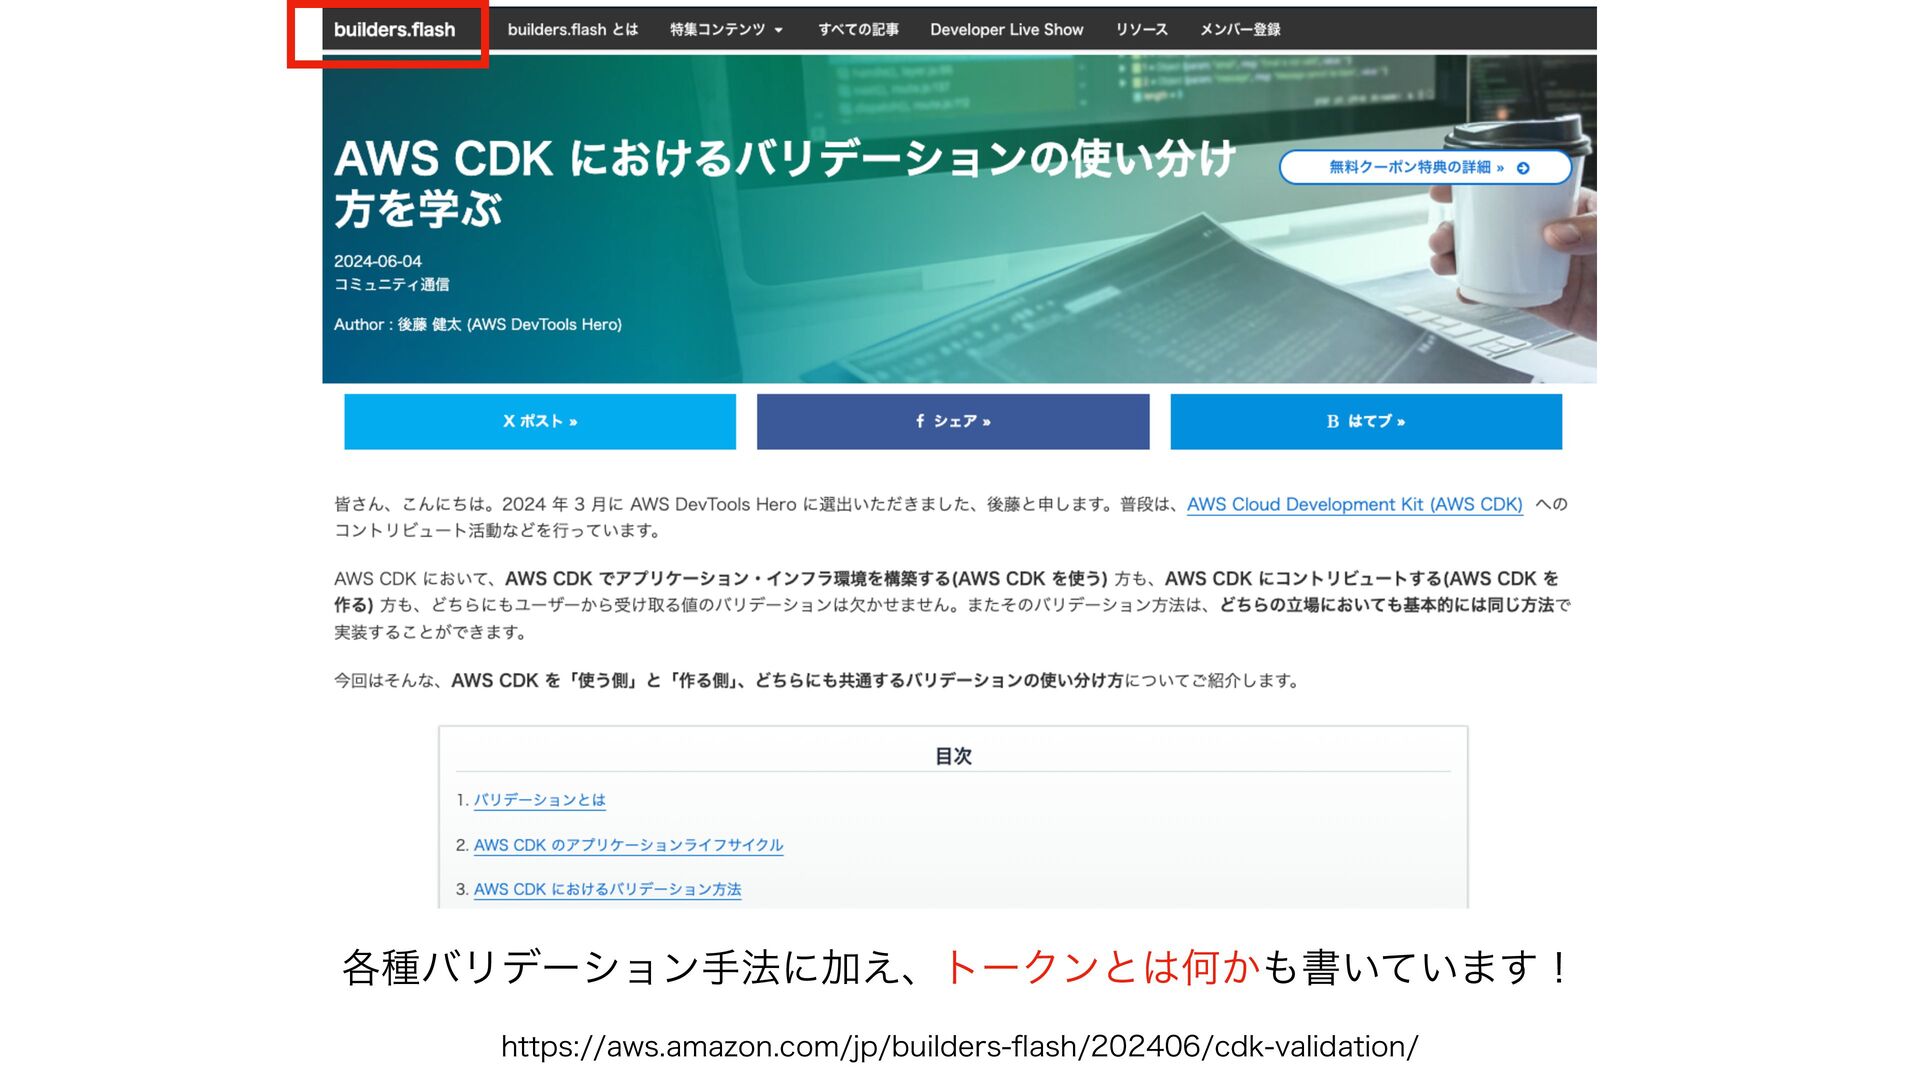Jump to バリデーションとは section
Screen dimensions: 1920x1080
(x=539, y=800)
